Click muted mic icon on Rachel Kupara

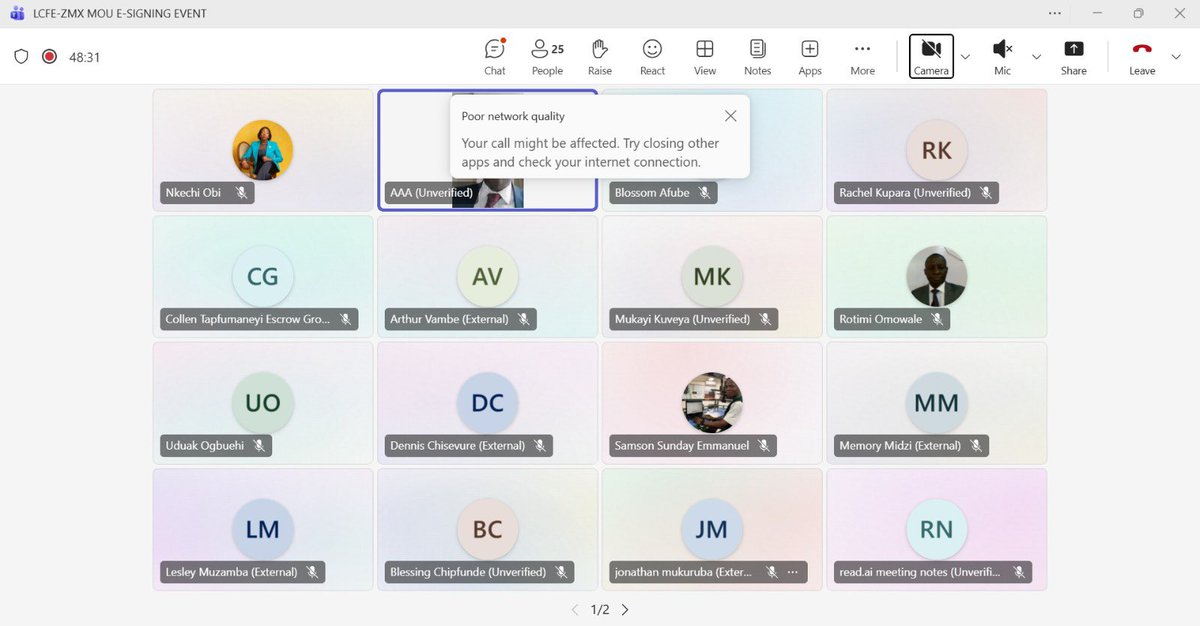pos(986,192)
